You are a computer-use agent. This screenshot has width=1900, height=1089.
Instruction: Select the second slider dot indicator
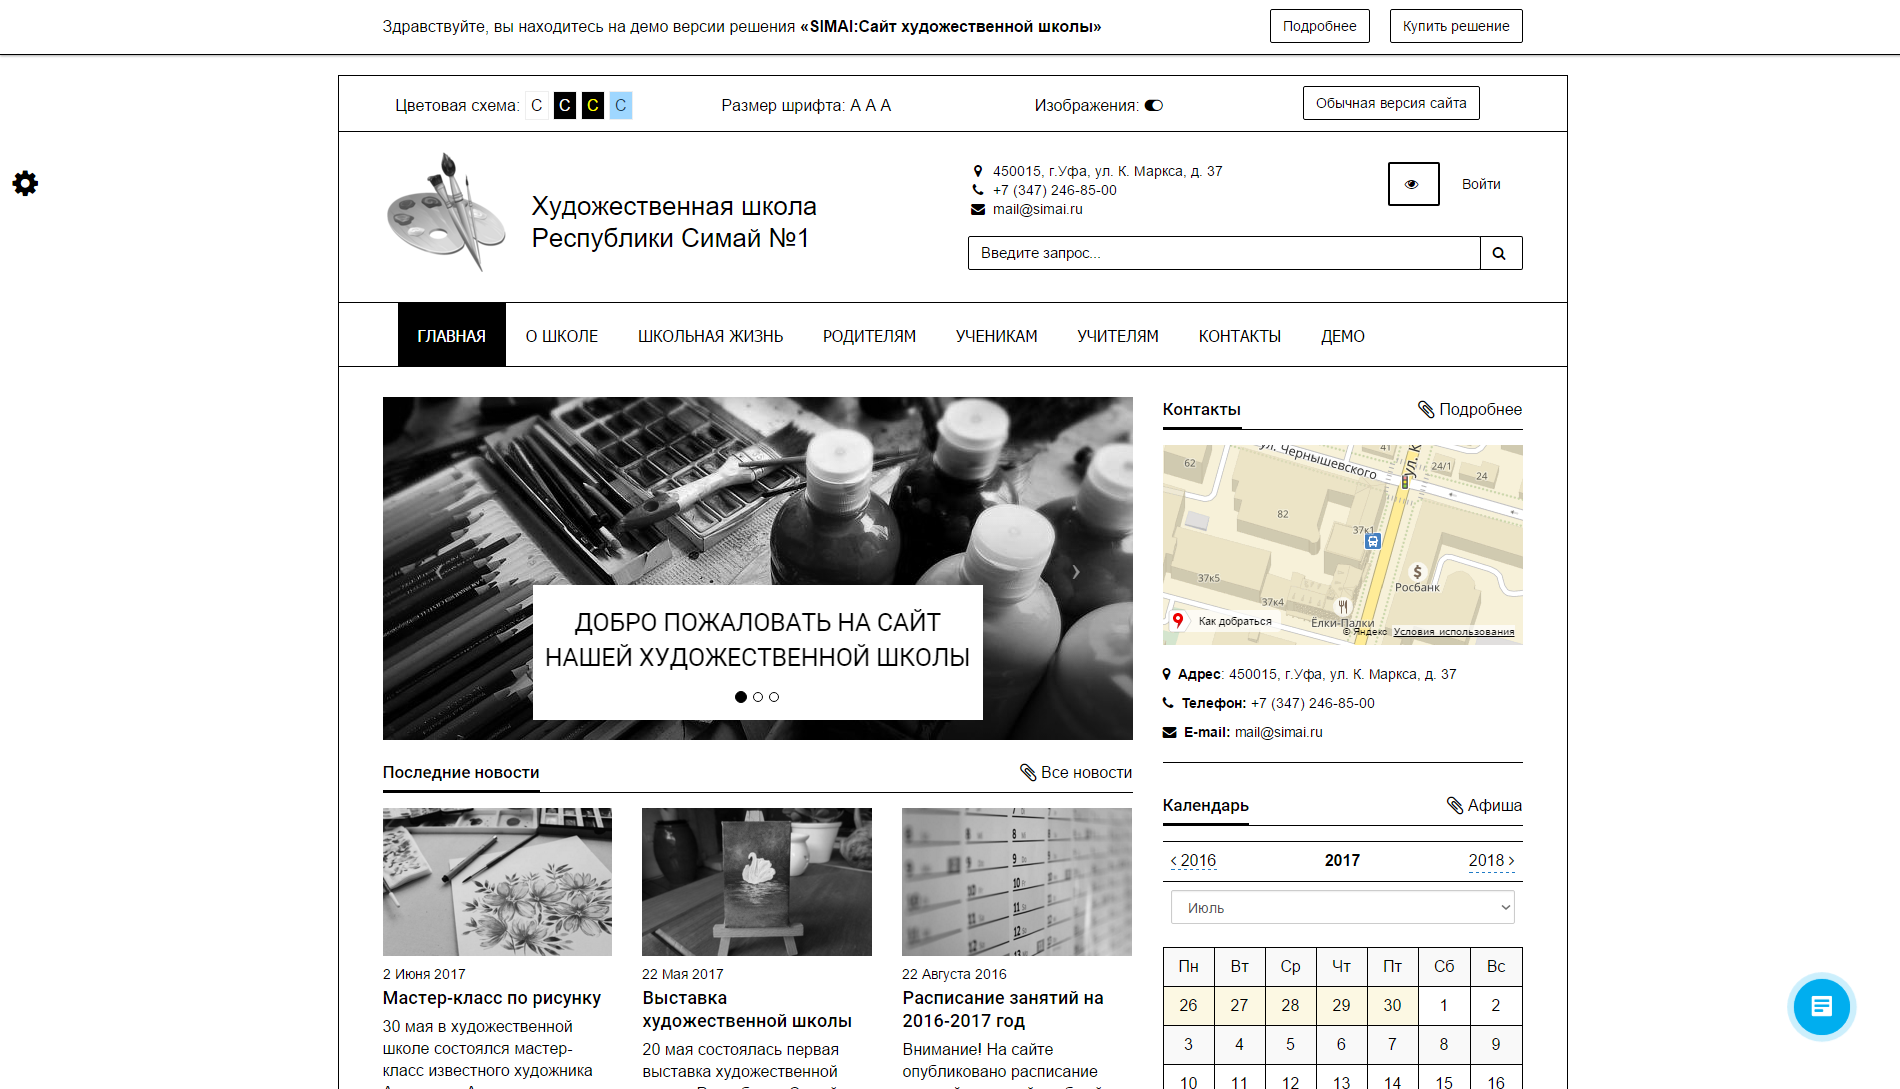pos(758,697)
